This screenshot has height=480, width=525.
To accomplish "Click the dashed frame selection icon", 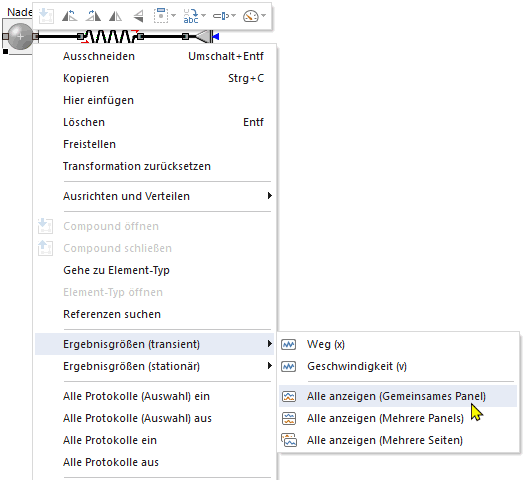I will pos(161,16).
